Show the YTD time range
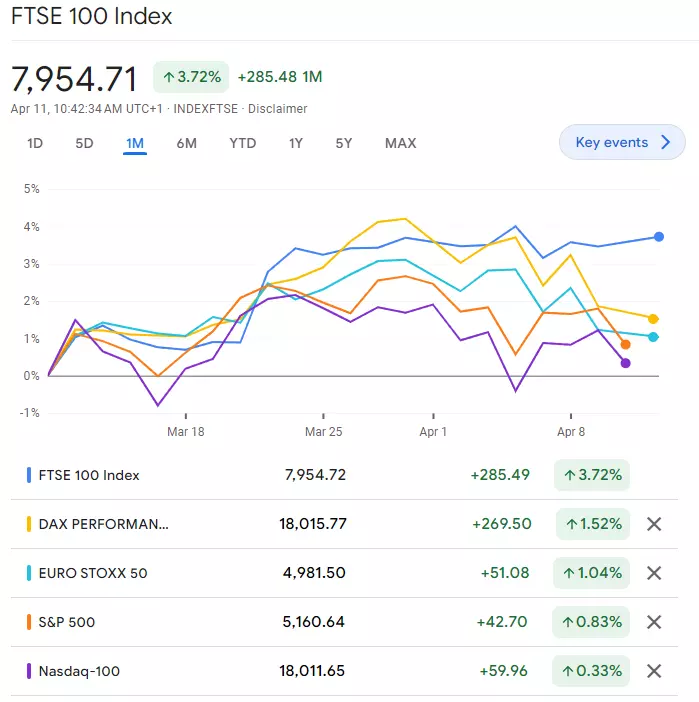The height and width of the screenshot is (702, 699). coord(243,143)
